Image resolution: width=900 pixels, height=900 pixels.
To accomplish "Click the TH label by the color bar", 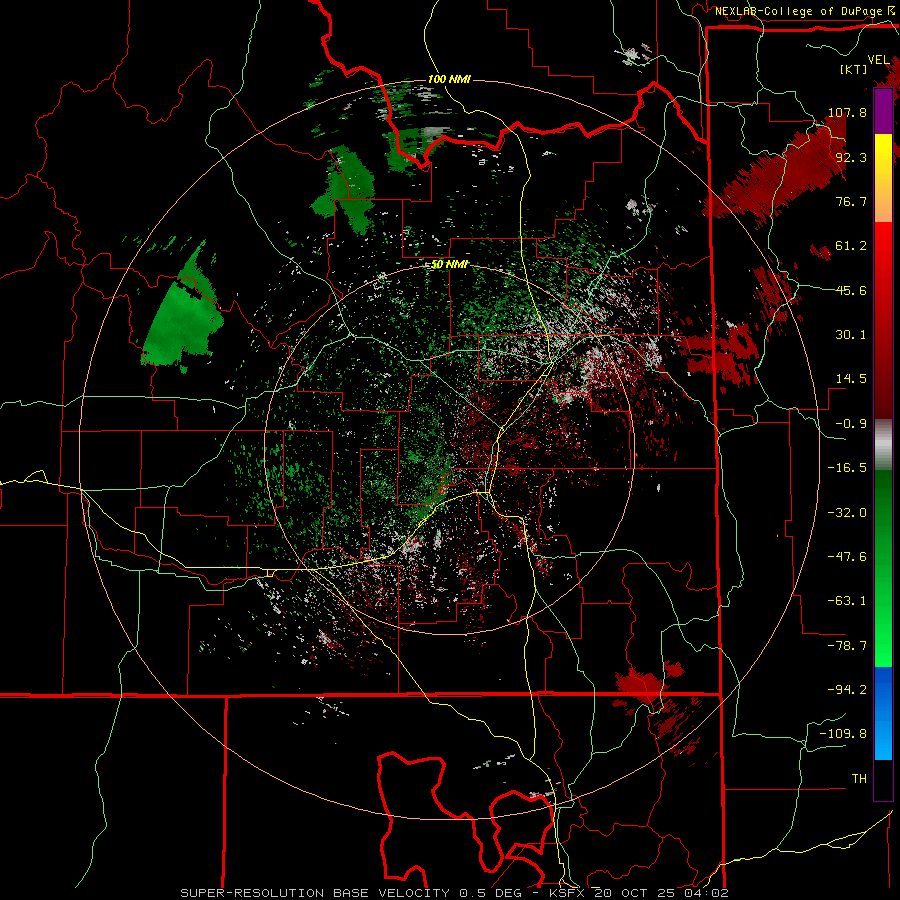I will 859,779.
